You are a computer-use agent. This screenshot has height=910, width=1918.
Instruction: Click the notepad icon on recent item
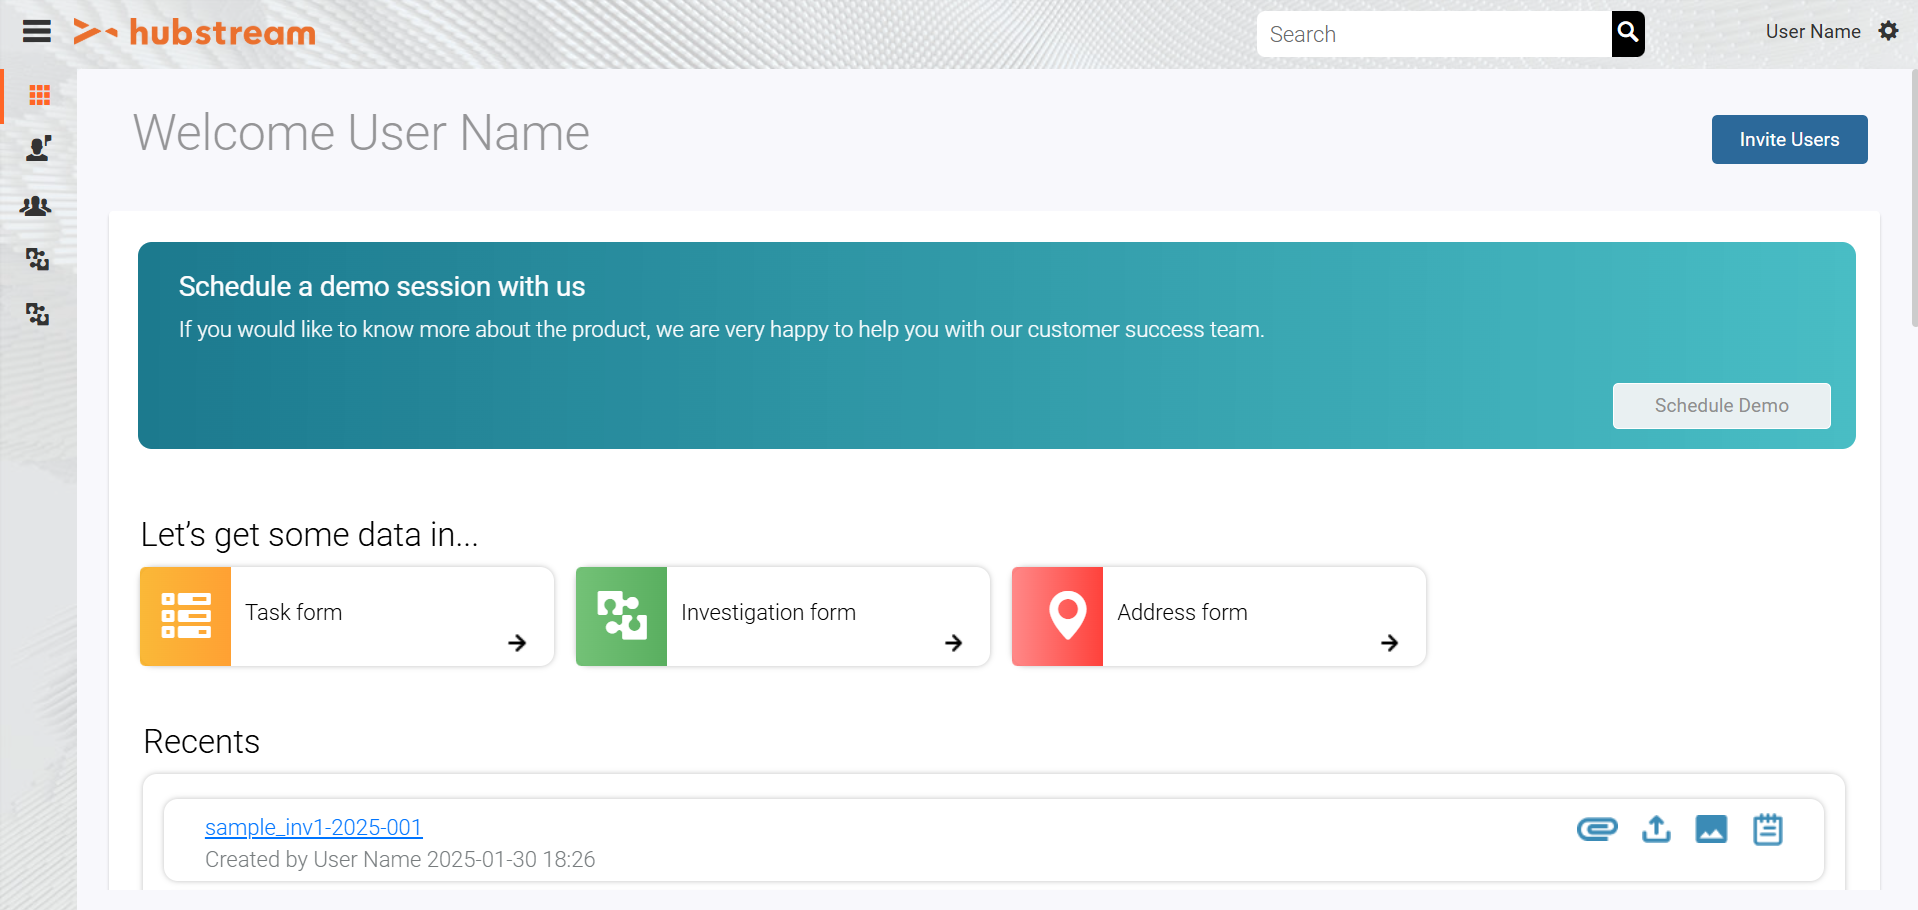[1767, 829]
